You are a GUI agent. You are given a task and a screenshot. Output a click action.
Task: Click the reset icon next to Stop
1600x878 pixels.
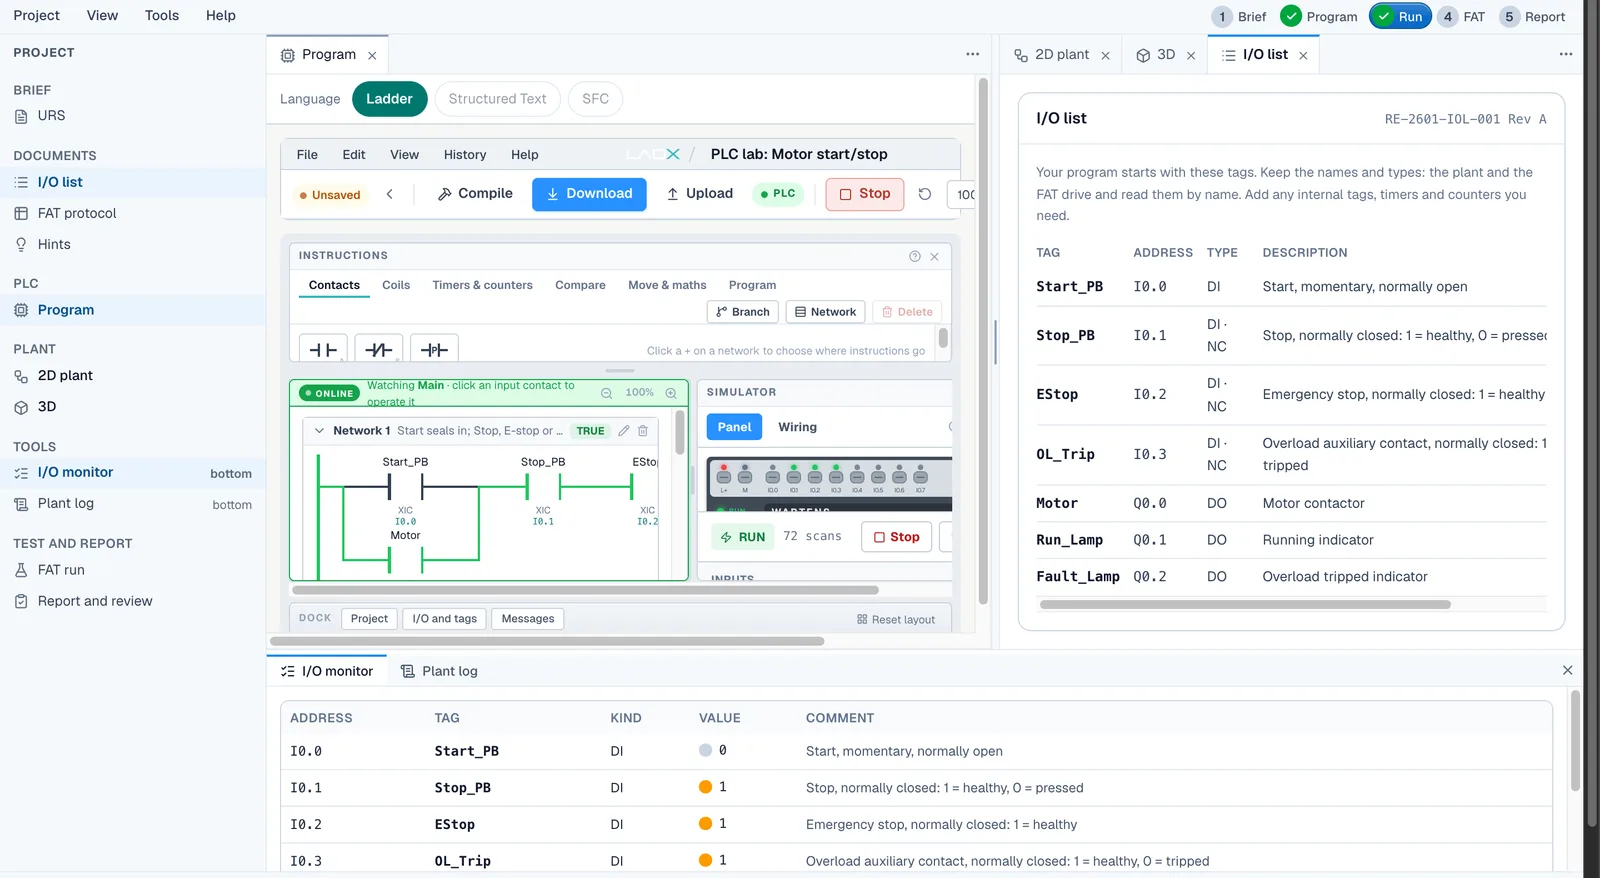click(925, 194)
